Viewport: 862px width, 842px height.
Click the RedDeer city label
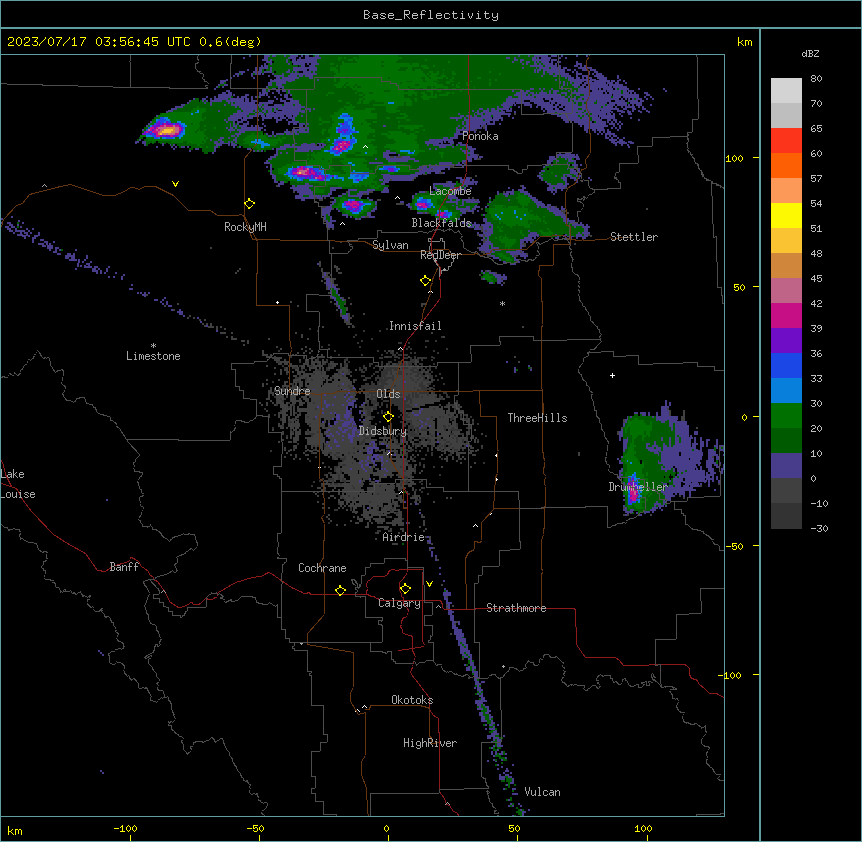click(x=440, y=255)
